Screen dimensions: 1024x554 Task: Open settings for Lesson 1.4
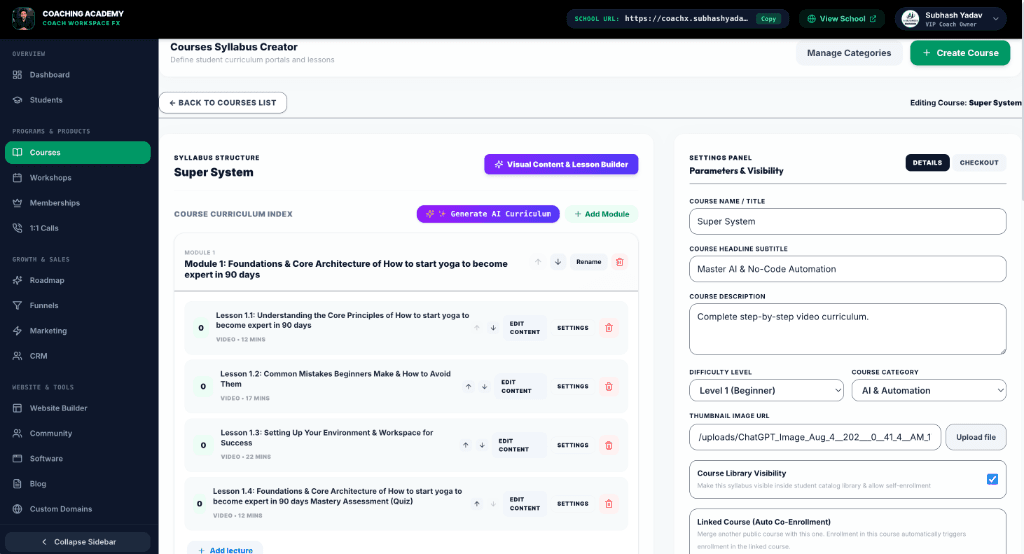coord(573,504)
